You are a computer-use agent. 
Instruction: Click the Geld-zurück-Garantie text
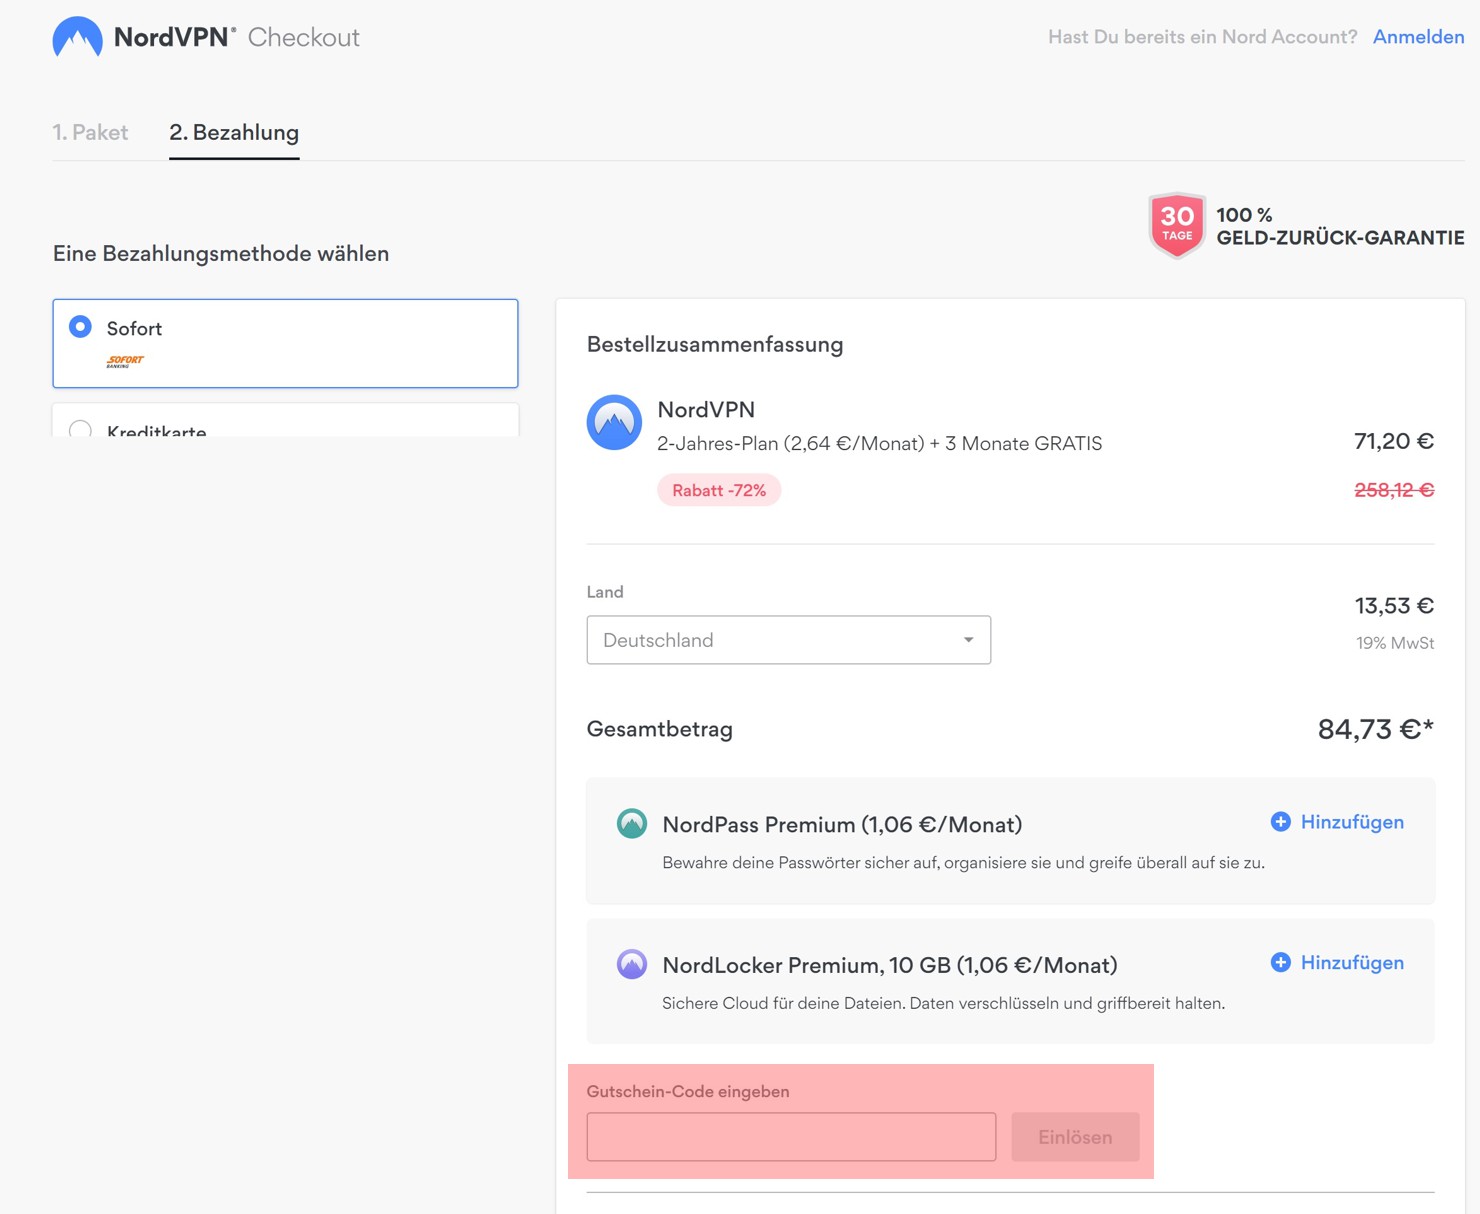point(1340,238)
